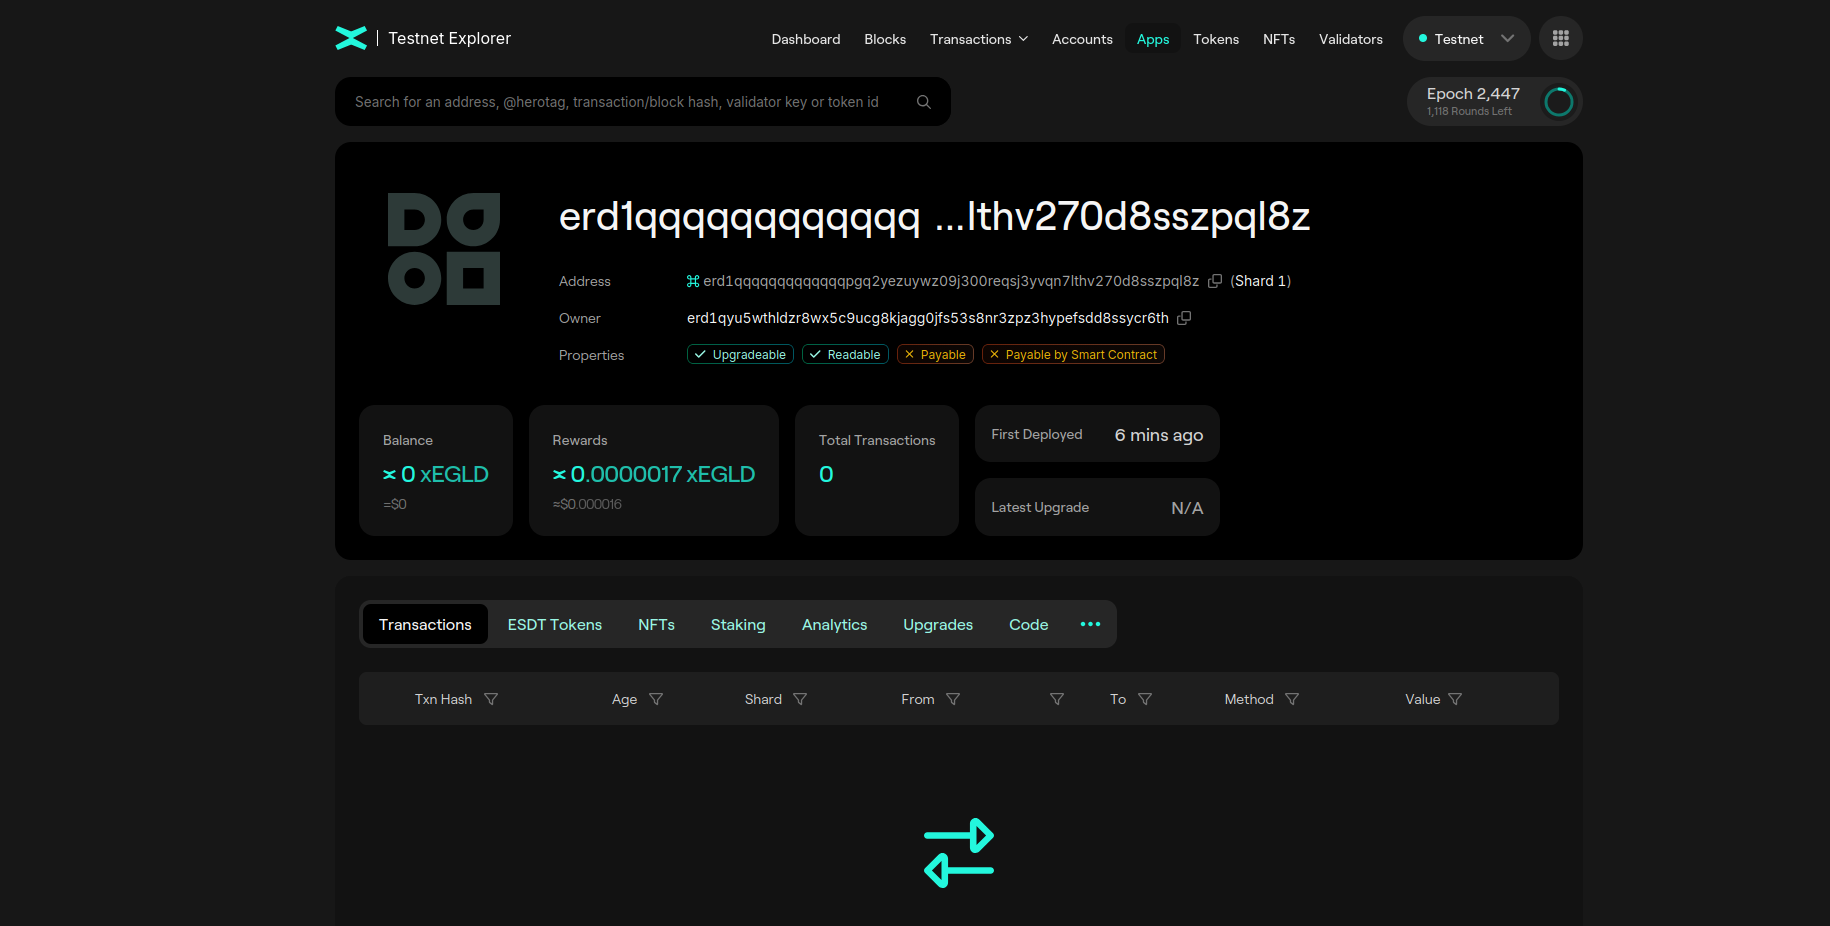Screen dimensions: 1830x926
Task: Copy the owner address with copy icon
Action: point(1184,317)
